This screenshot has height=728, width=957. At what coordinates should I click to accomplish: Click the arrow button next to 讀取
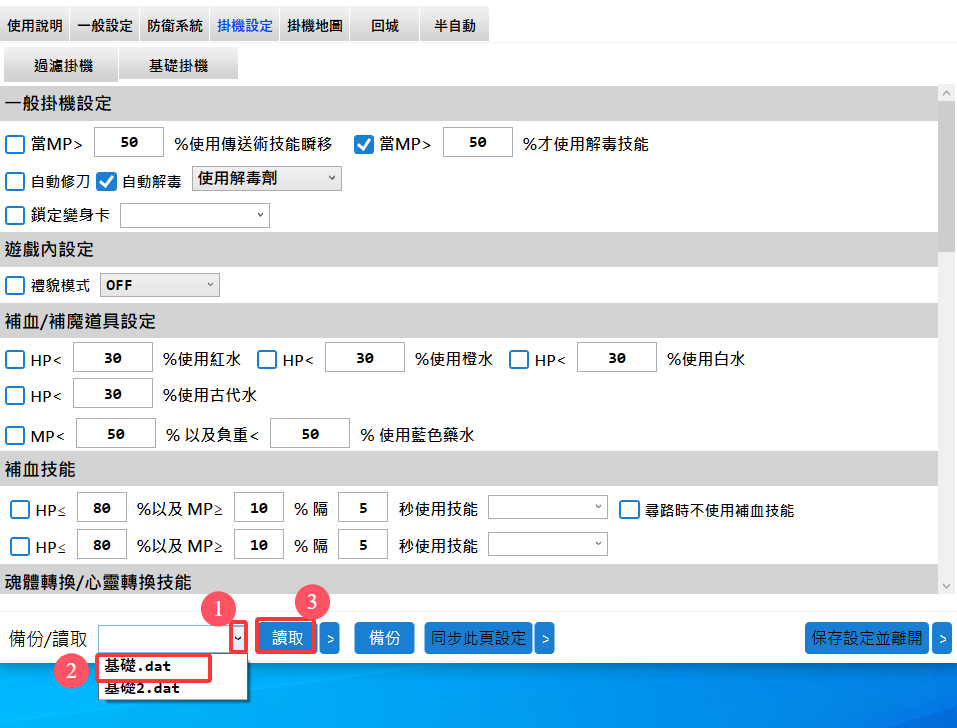coord(330,637)
